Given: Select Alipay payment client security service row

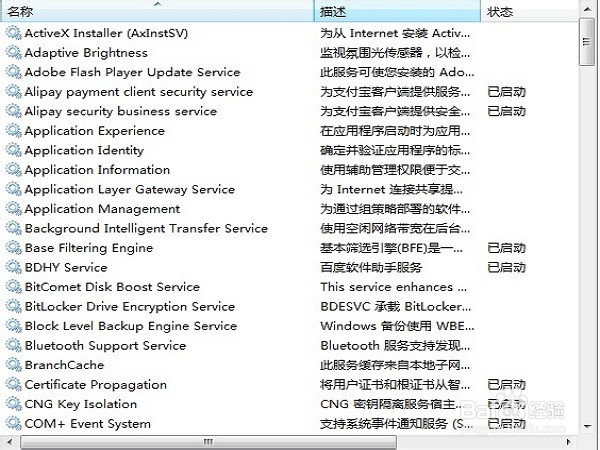Looking at the screenshot, I should [289, 91].
